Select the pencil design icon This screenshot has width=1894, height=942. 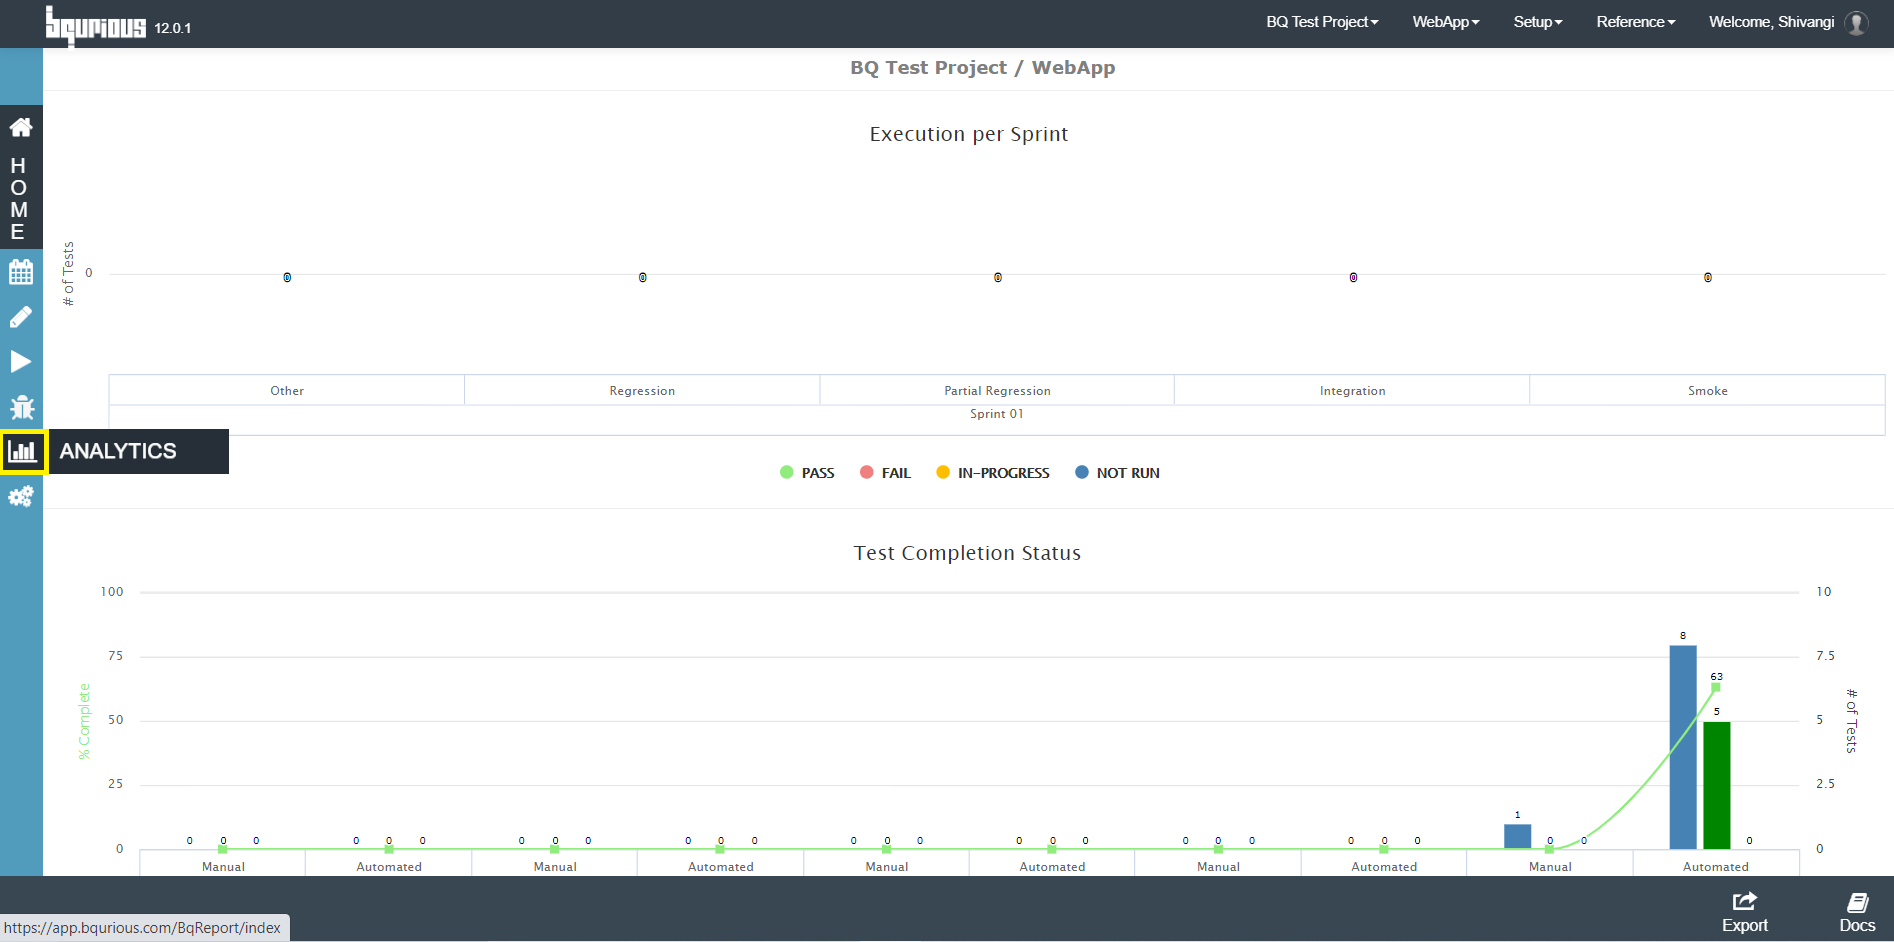click(x=21, y=317)
